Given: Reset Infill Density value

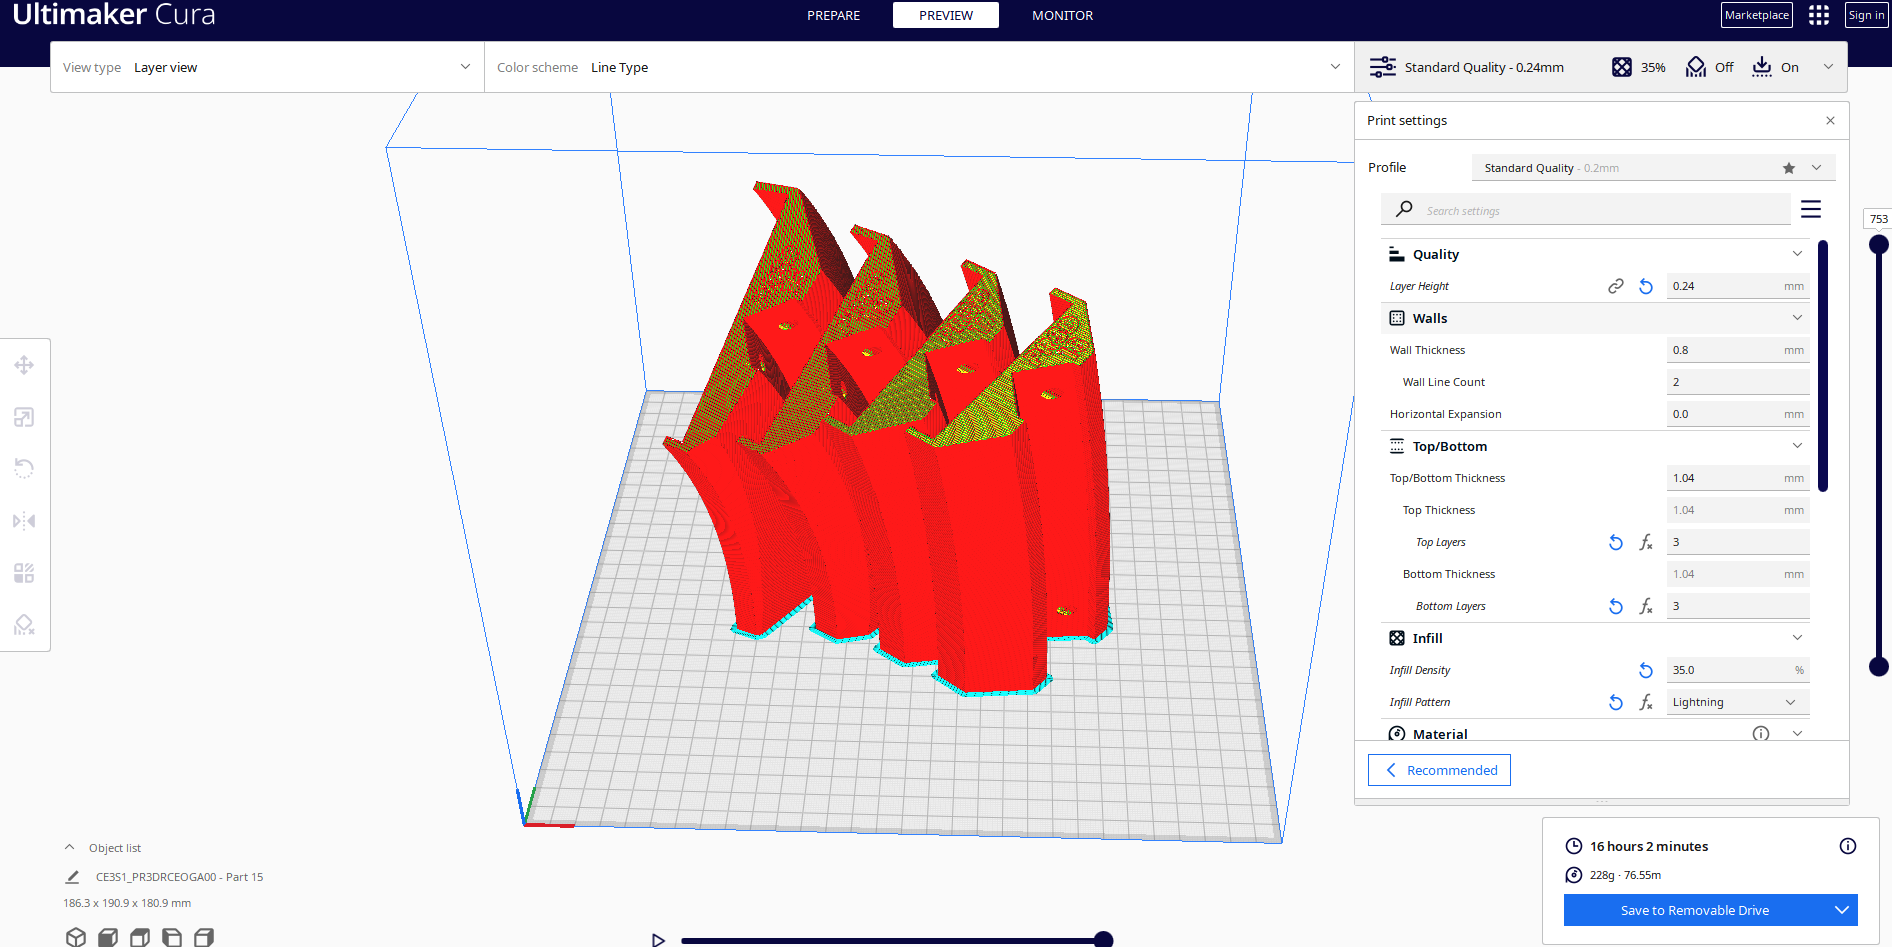Looking at the screenshot, I should (1646, 670).
